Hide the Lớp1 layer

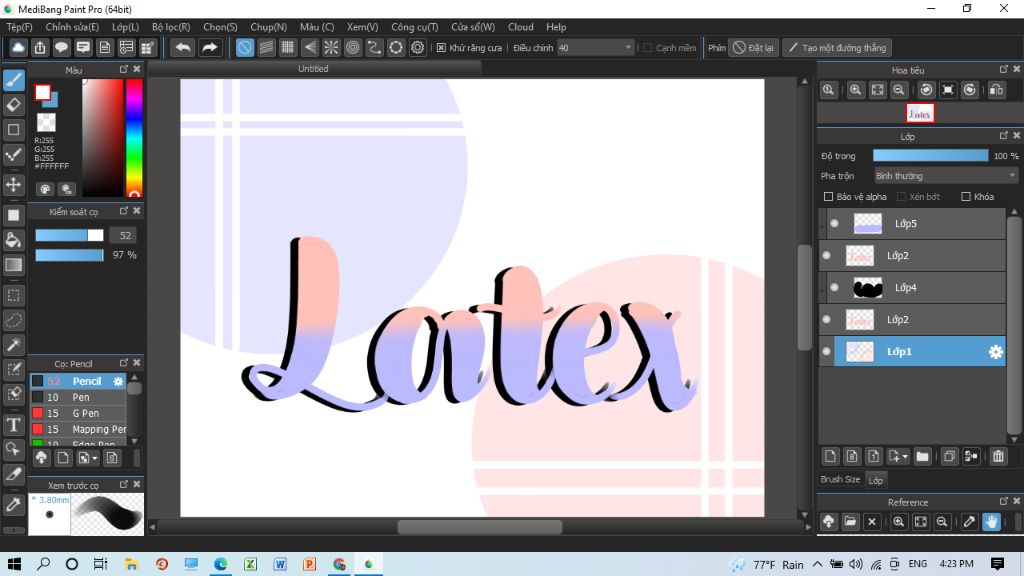click(x=827, y=351)
